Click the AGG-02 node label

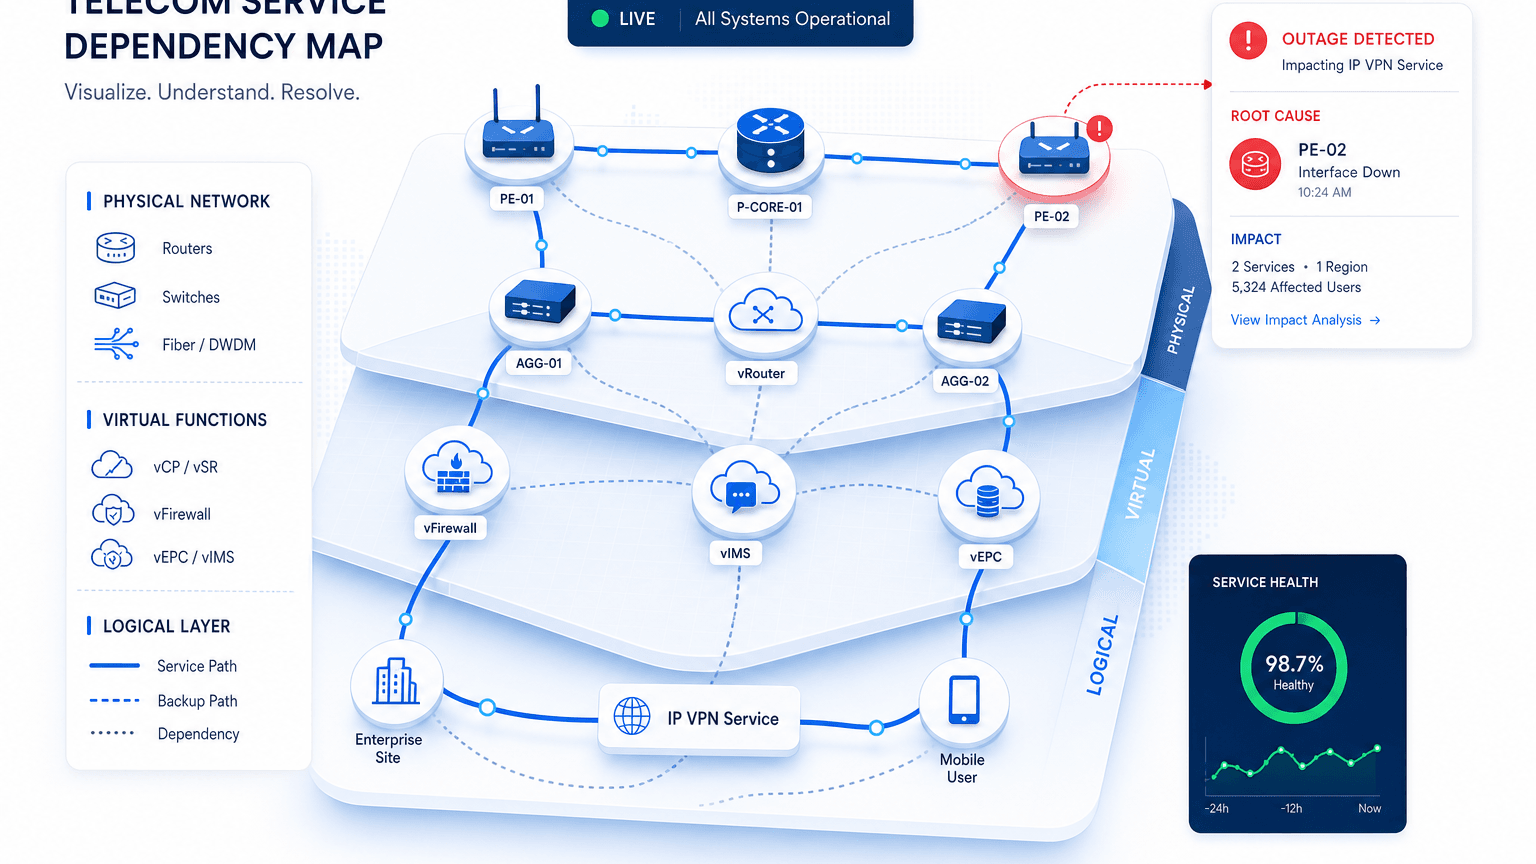[x=965, y=381]
